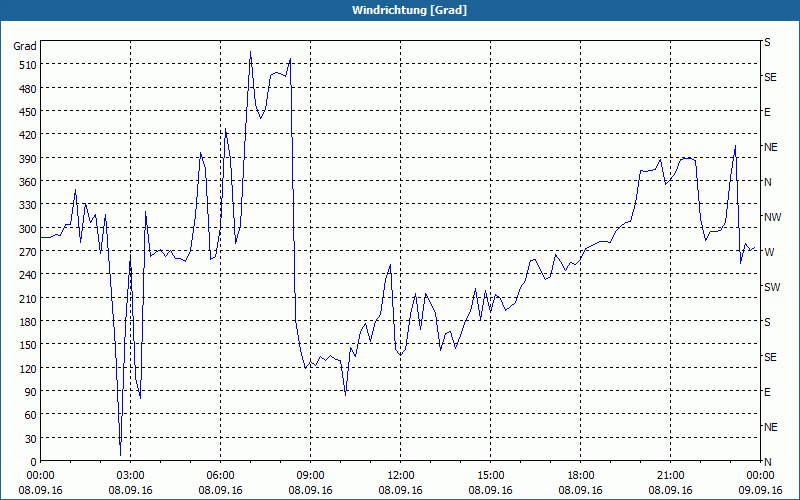Image resolution: width=800 pixels, height=500 pixels.
Task: Click the 270 y-axis tick label
Action: 24,251
